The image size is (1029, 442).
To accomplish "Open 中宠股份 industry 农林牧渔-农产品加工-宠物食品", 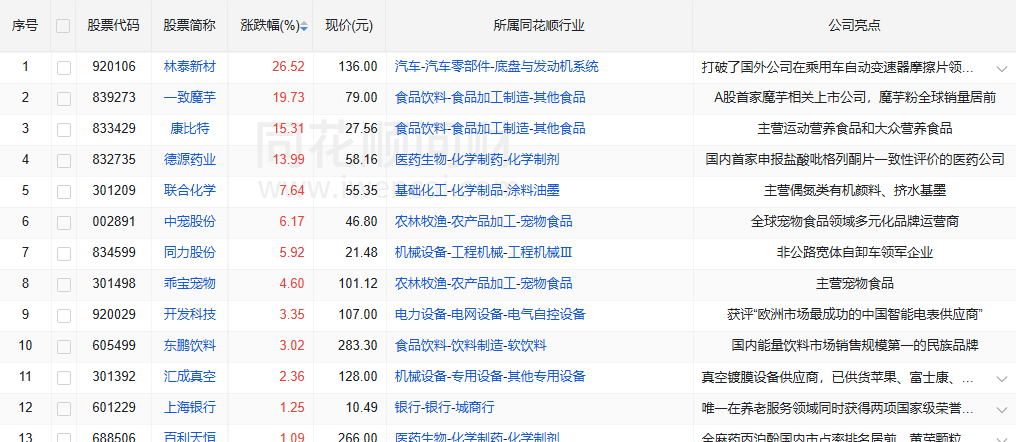I will pos(484,221).
